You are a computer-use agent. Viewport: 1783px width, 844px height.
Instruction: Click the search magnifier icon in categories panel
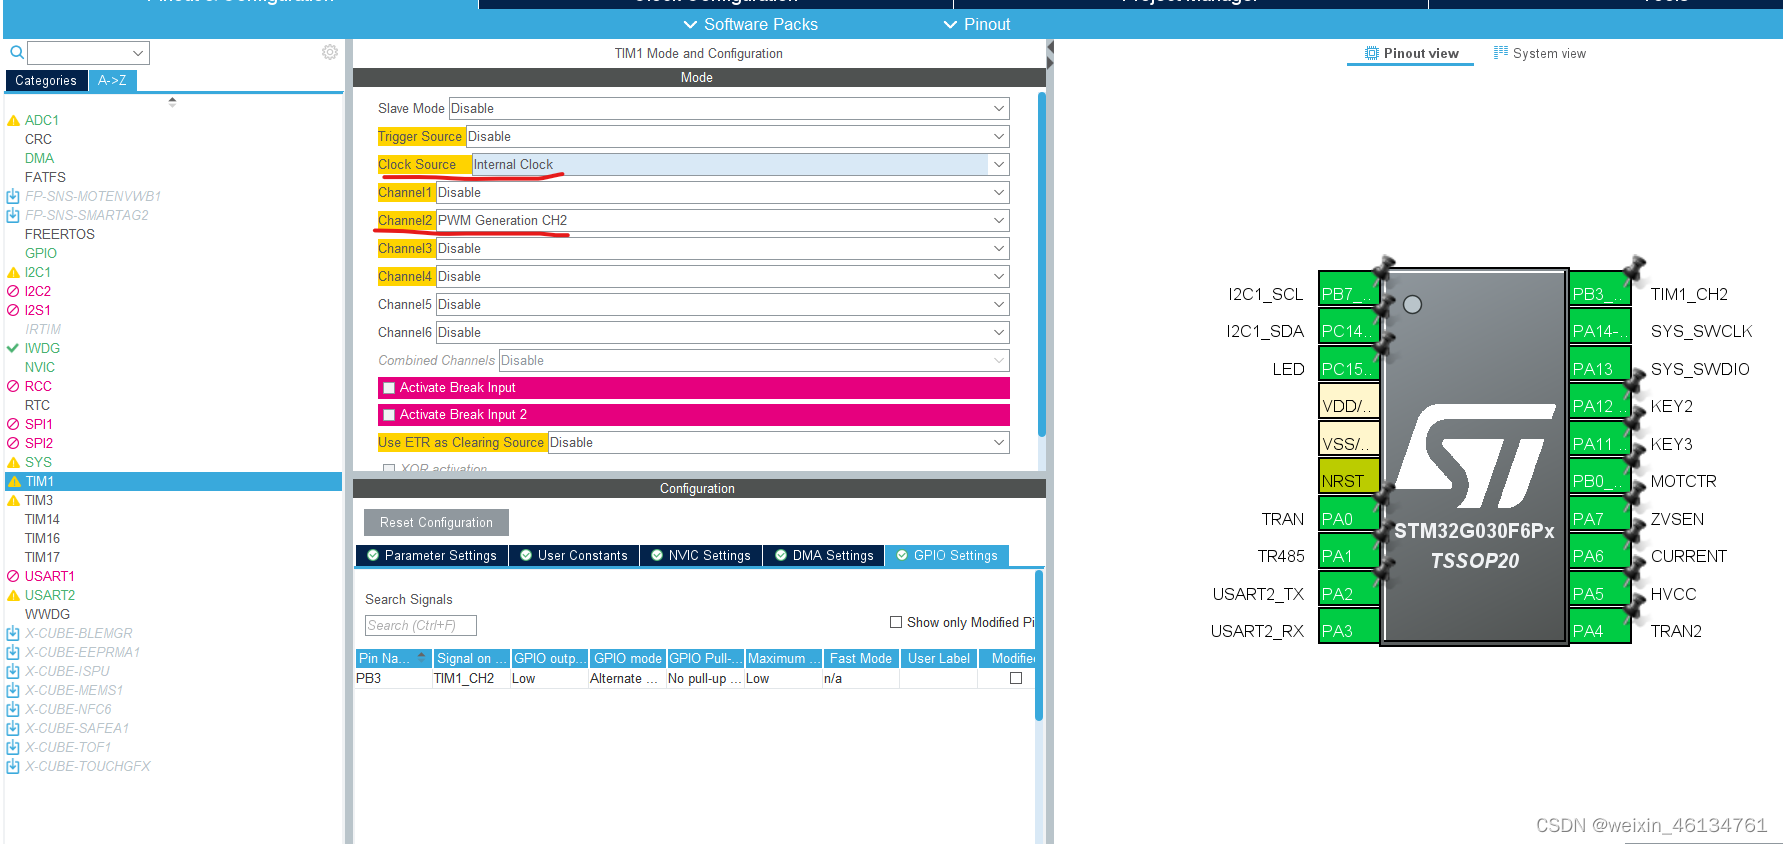[17, 52]
